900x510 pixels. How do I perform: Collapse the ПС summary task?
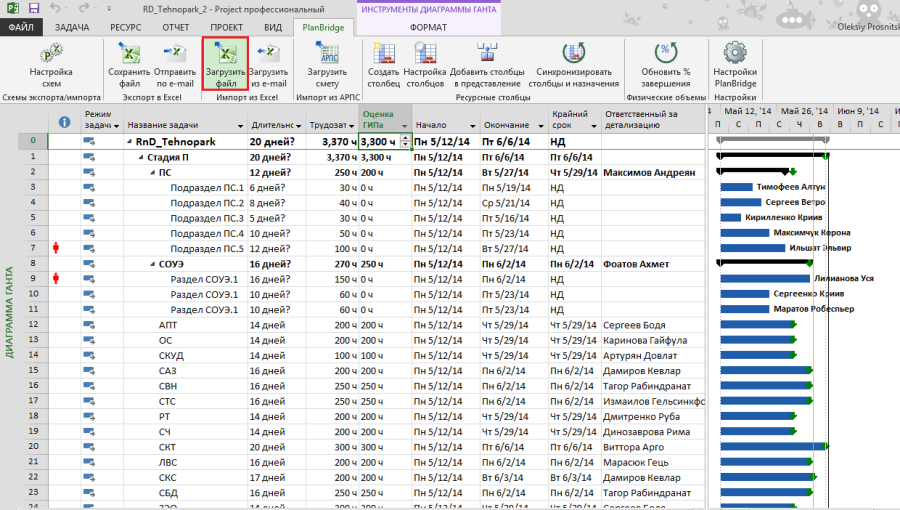(153, 173)
